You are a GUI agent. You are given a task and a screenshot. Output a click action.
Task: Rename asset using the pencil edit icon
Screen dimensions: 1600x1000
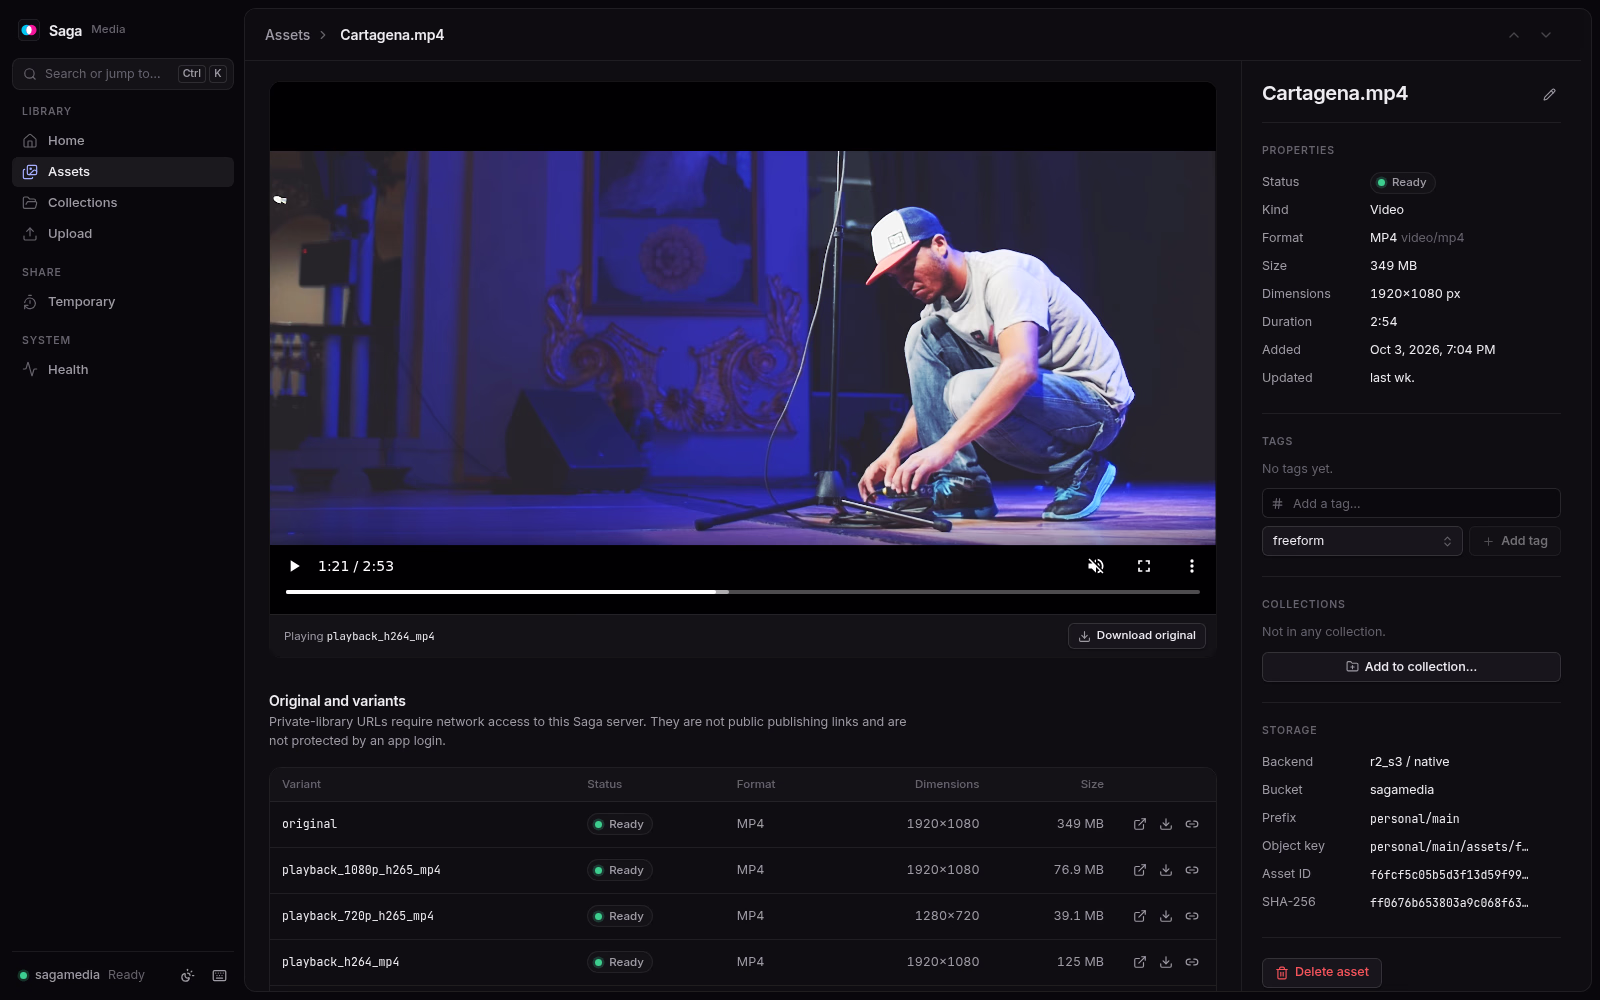pyautogui.click(x=1549, y=94)
